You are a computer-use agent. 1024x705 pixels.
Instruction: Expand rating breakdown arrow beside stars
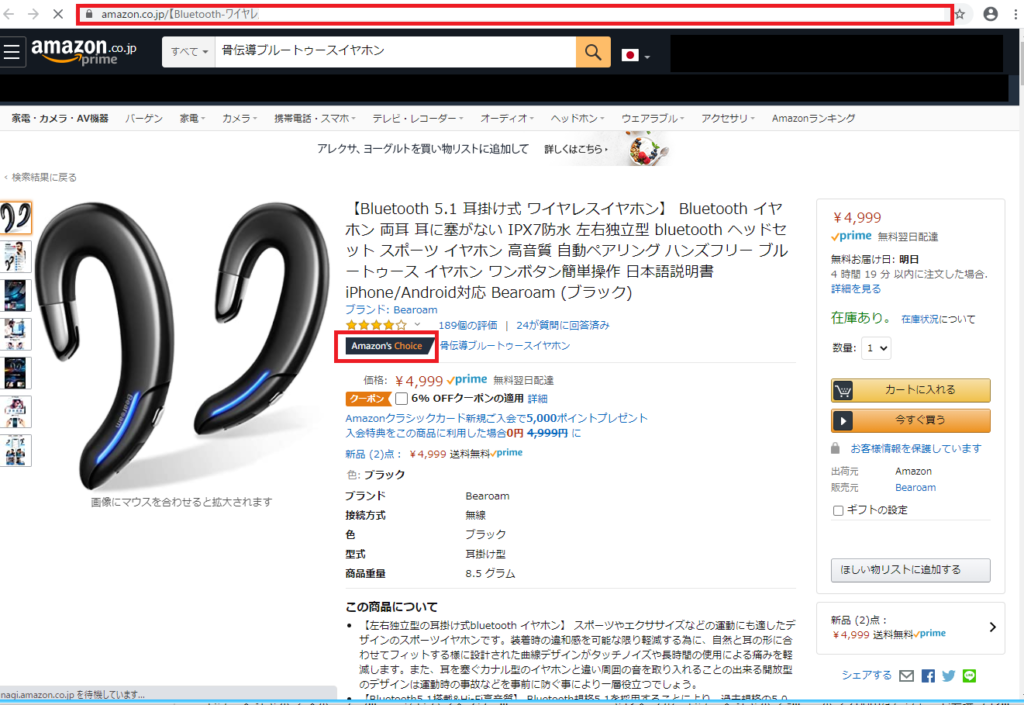pyautogui.click(x=417, y=324)
